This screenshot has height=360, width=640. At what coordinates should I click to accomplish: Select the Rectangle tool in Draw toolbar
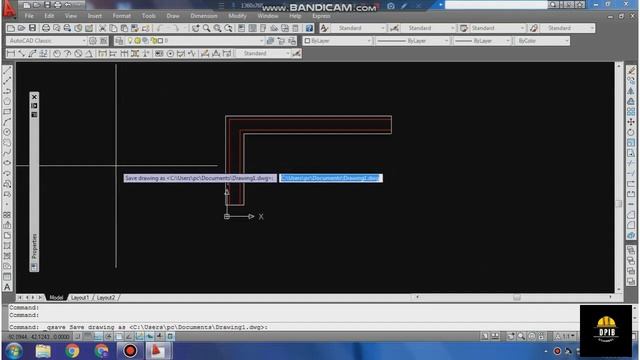[7, 111]
